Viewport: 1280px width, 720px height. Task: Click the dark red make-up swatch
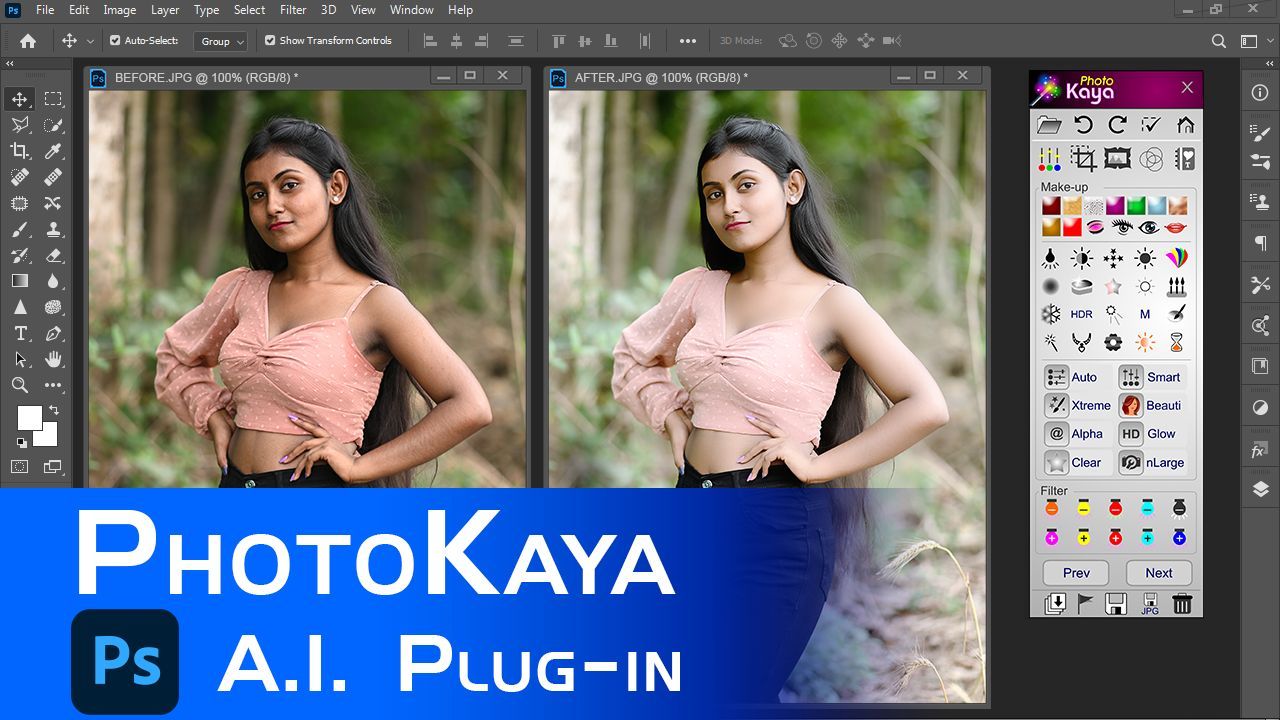1051,205
